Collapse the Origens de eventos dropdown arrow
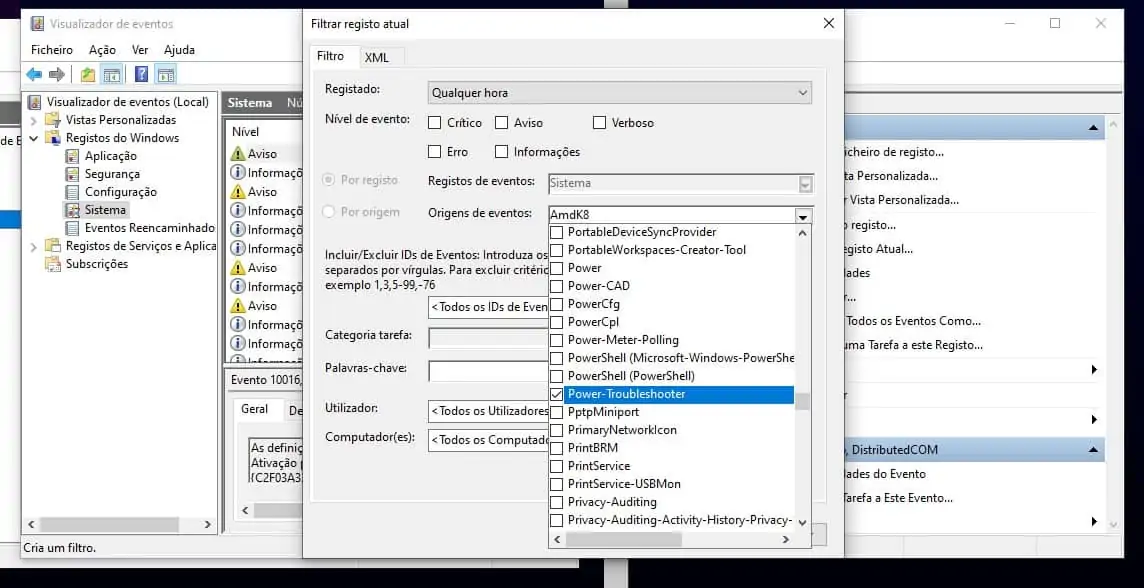 [x=802, y=215]
